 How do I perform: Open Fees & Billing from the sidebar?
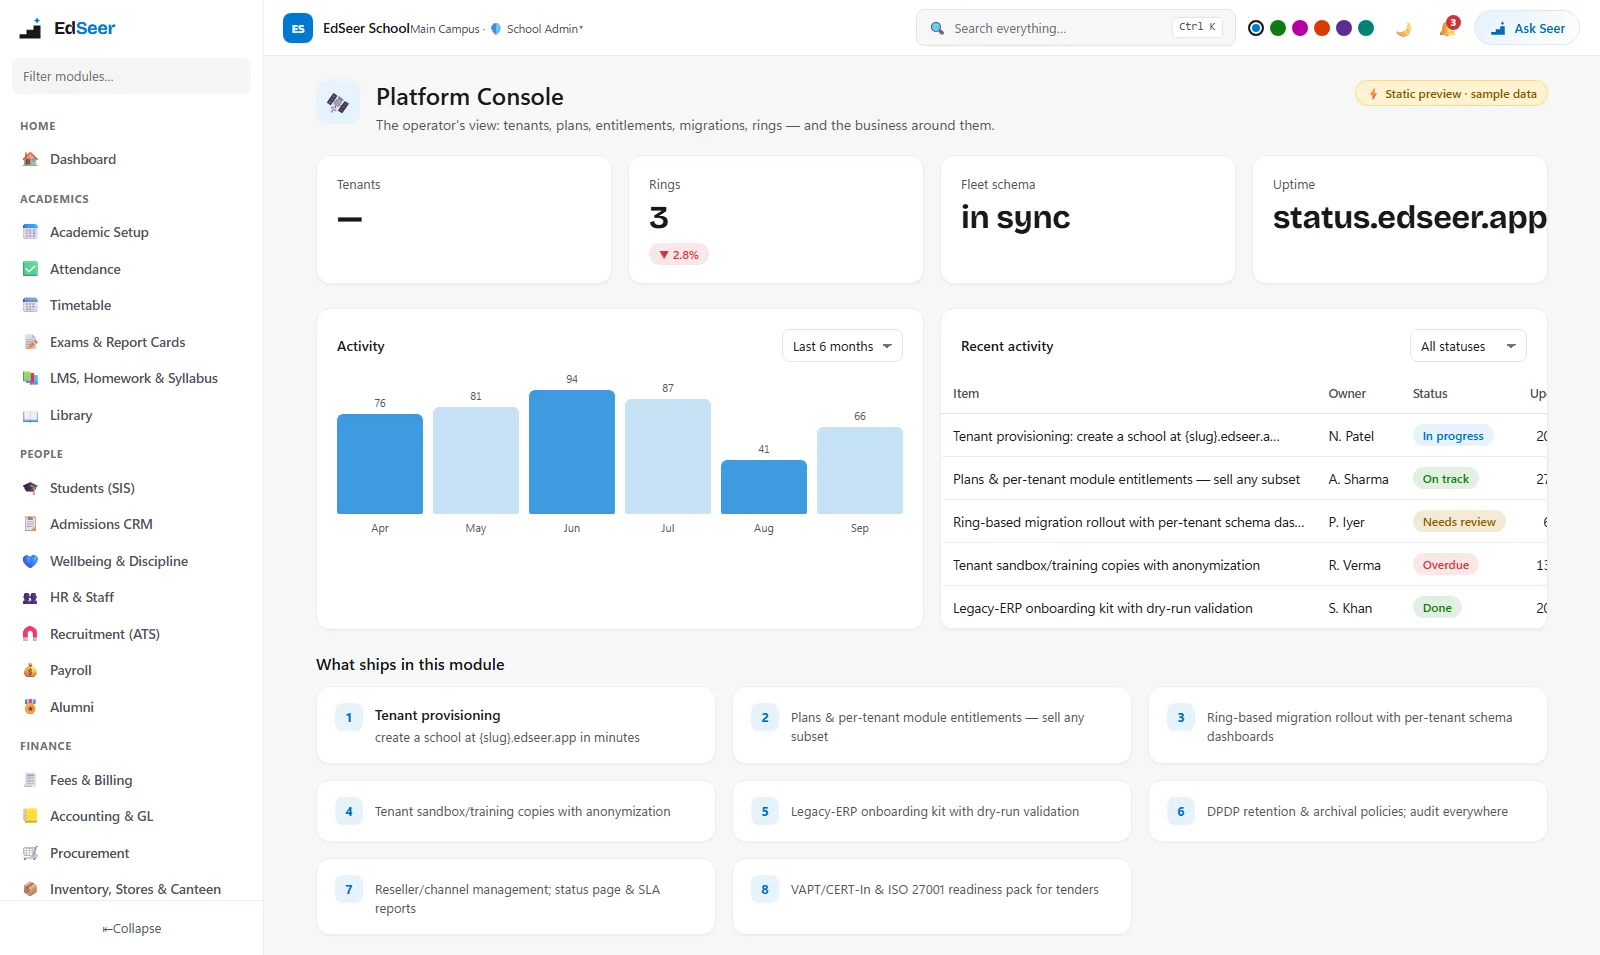coord(132,780)
